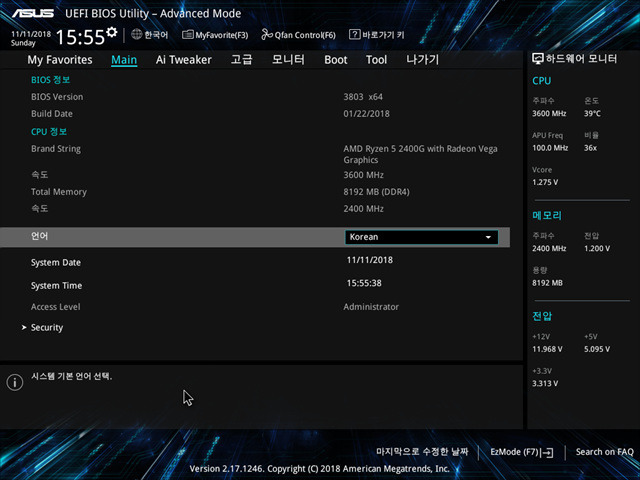
Task: Select the System Time label
Action: (56, 286)
